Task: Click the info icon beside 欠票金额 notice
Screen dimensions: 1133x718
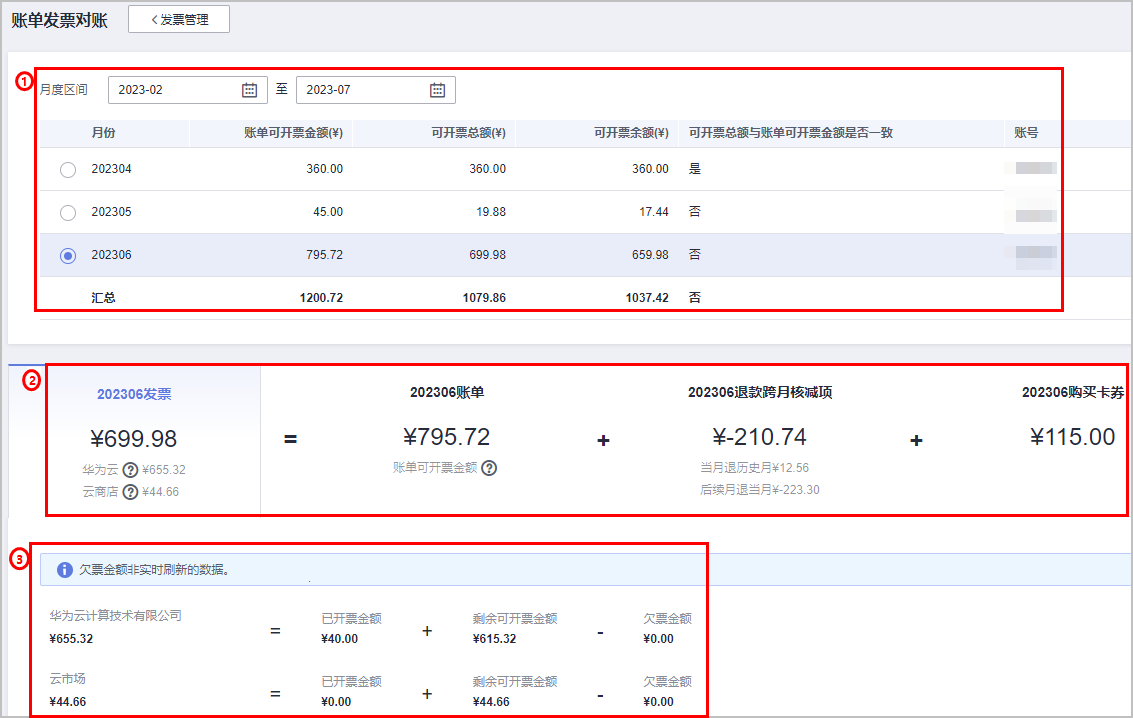Action: tap(65, 570)
